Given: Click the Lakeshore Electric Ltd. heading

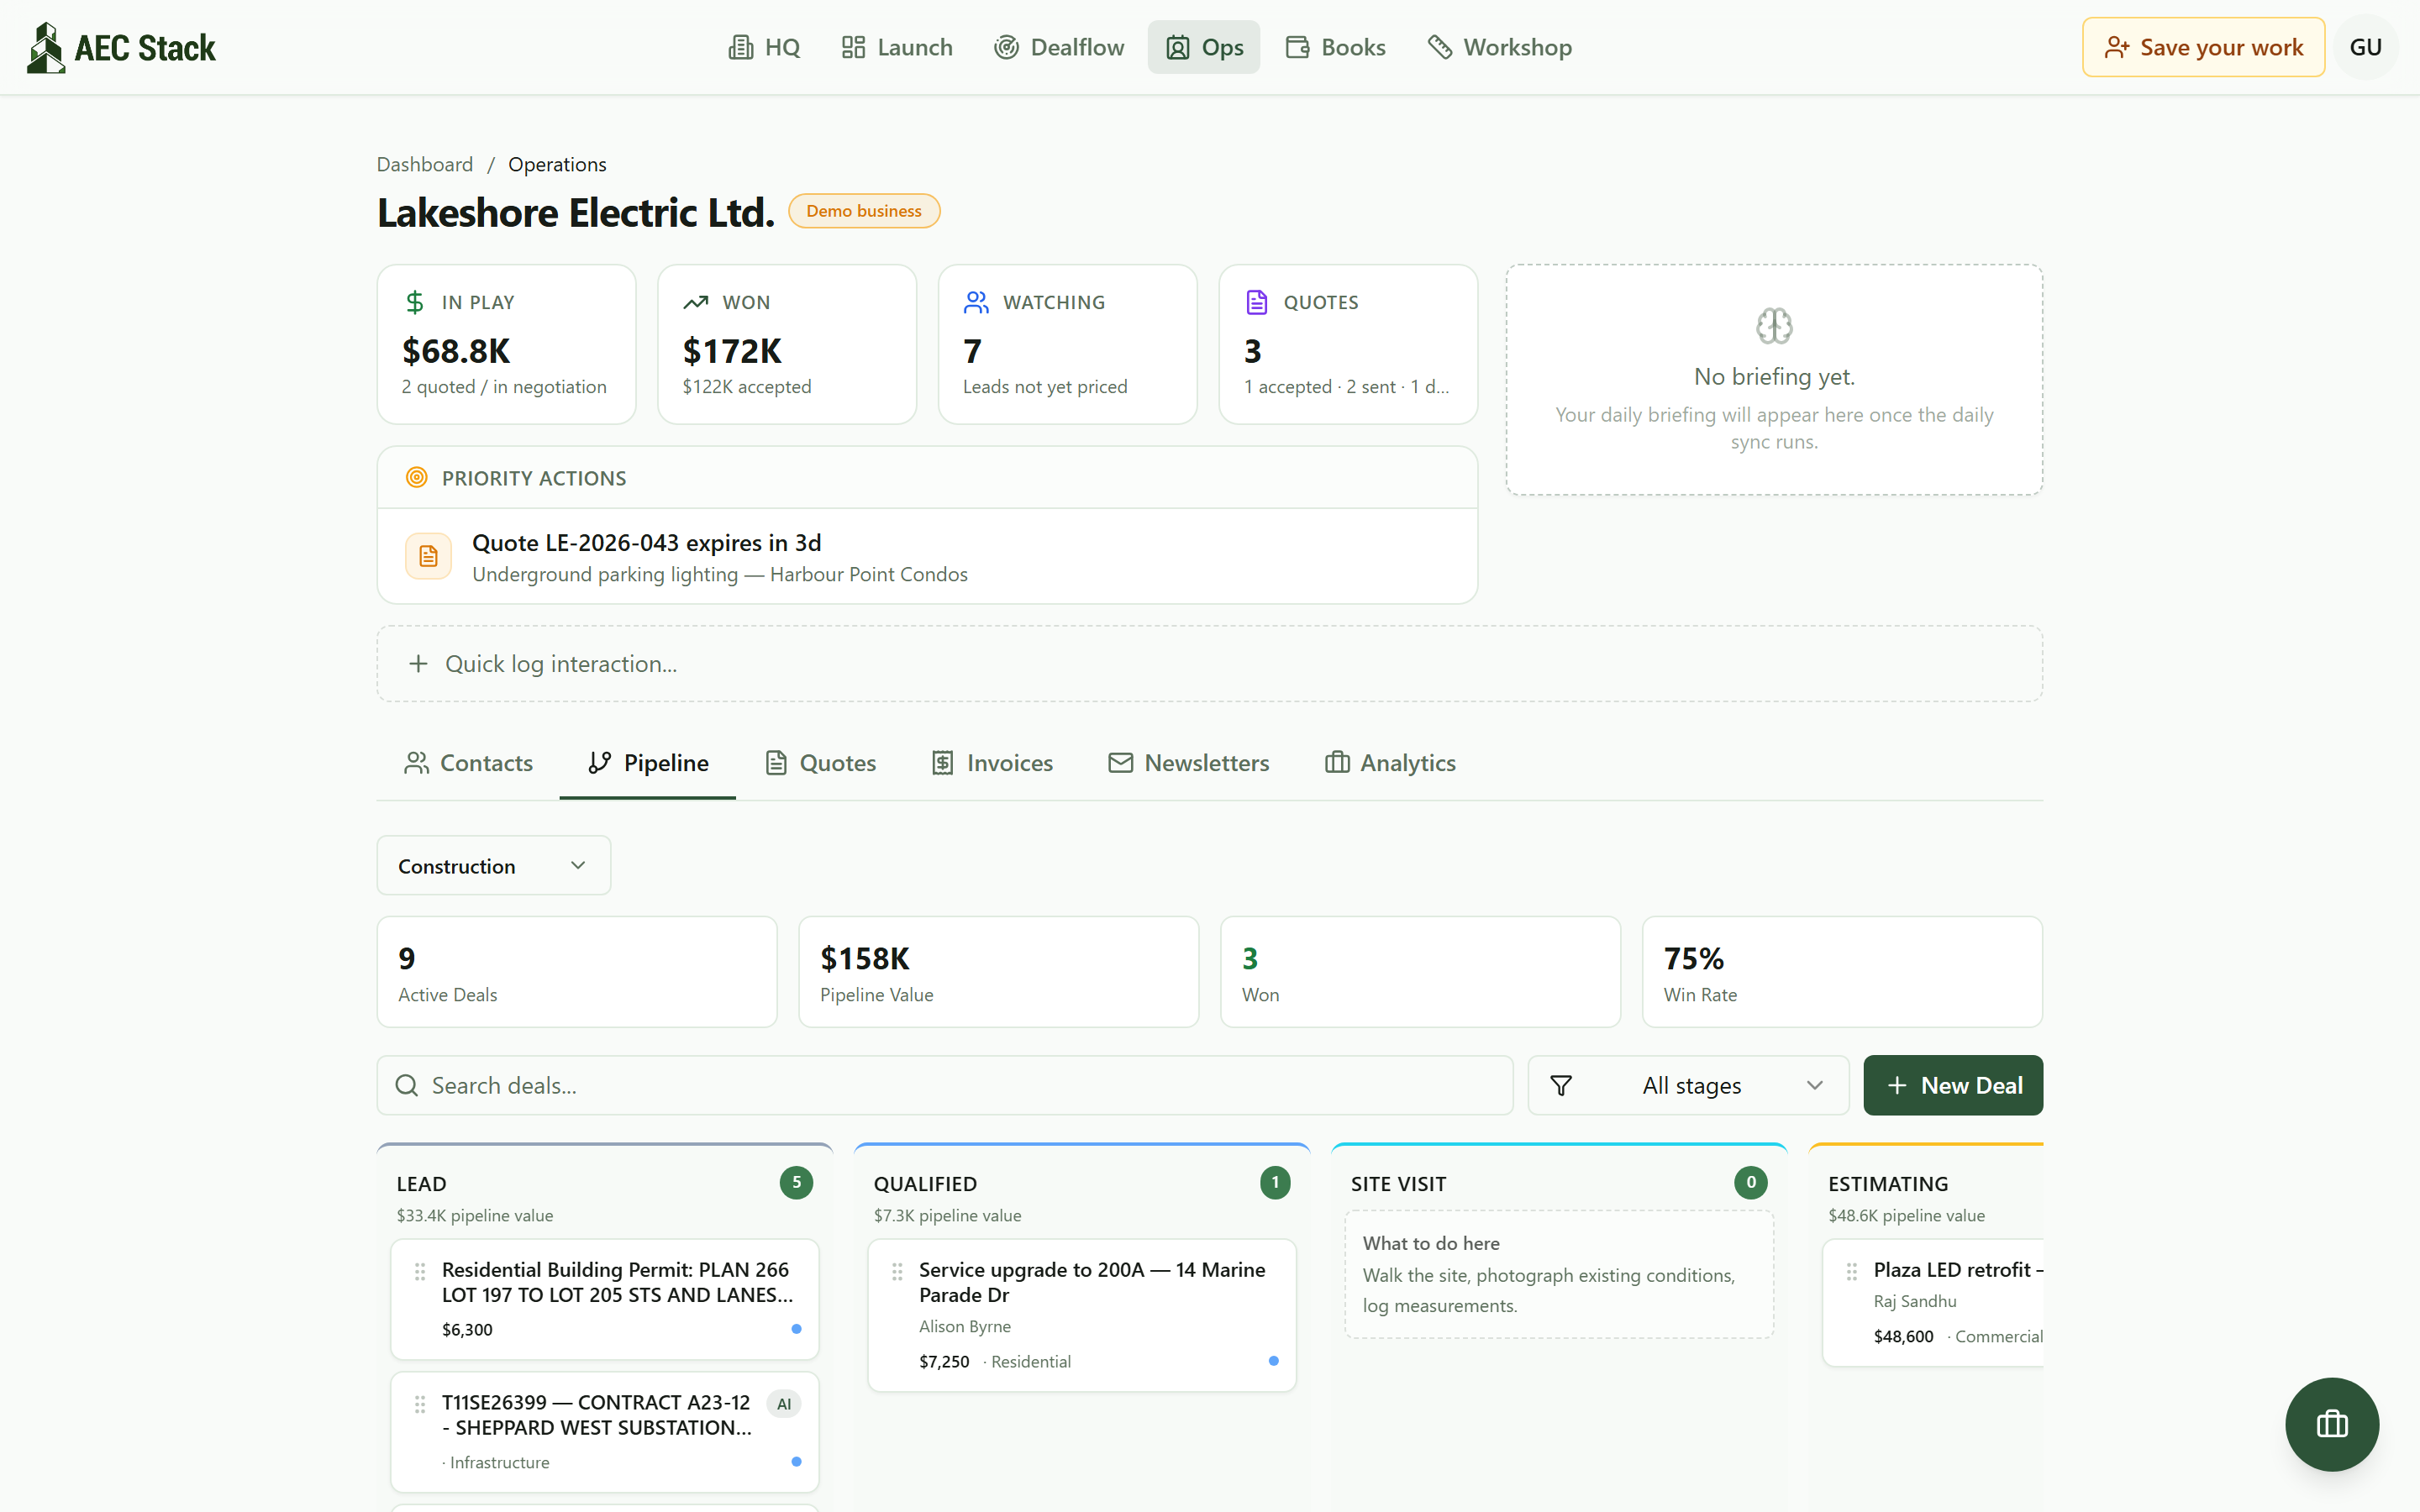Looking at the screenshot, I should [x=576, y=212].
